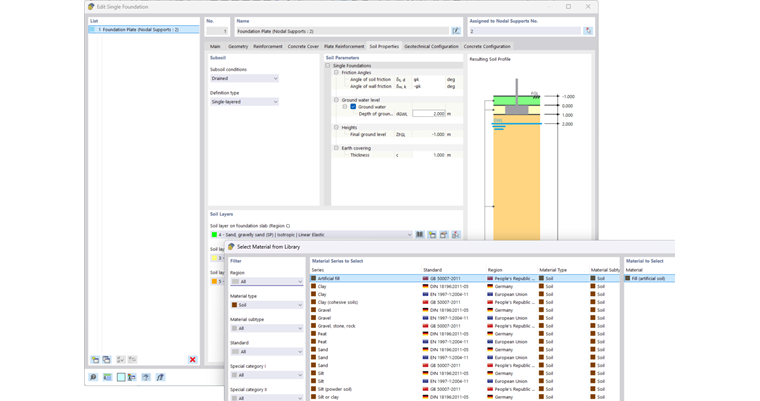Click the Series column header

tap(366, 270)
